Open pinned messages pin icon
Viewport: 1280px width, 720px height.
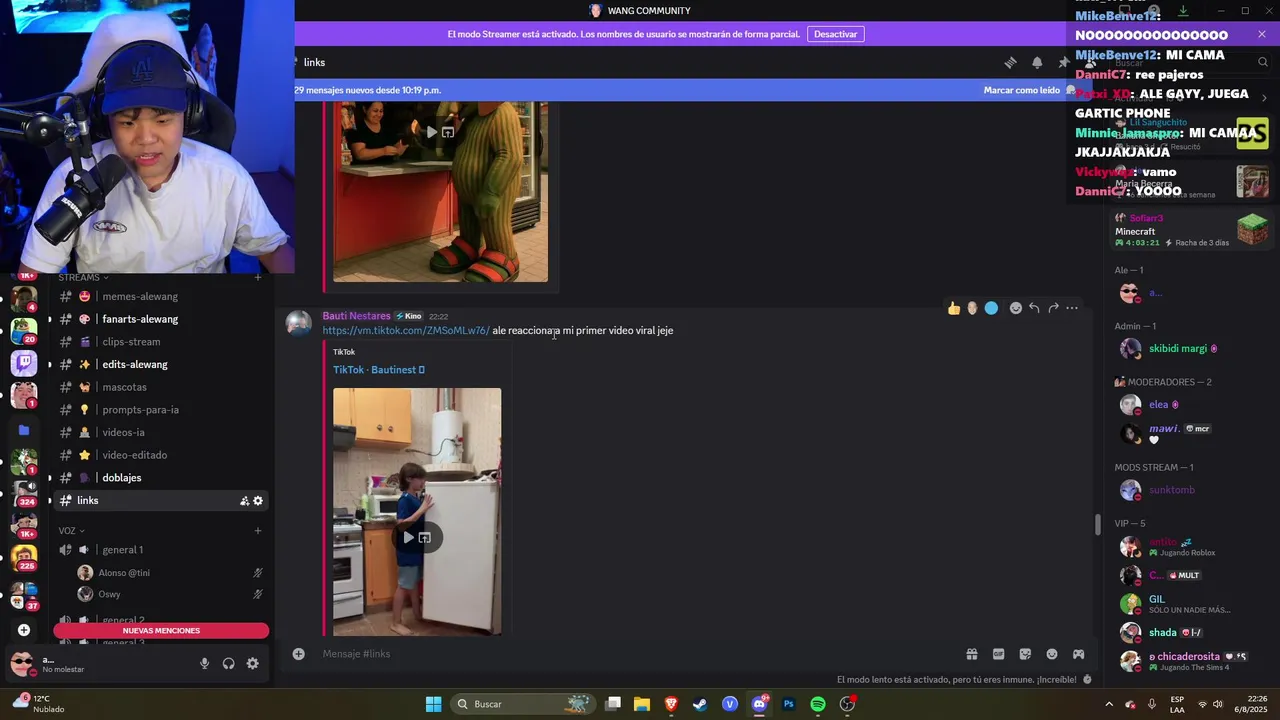[x=1064, y=62]
